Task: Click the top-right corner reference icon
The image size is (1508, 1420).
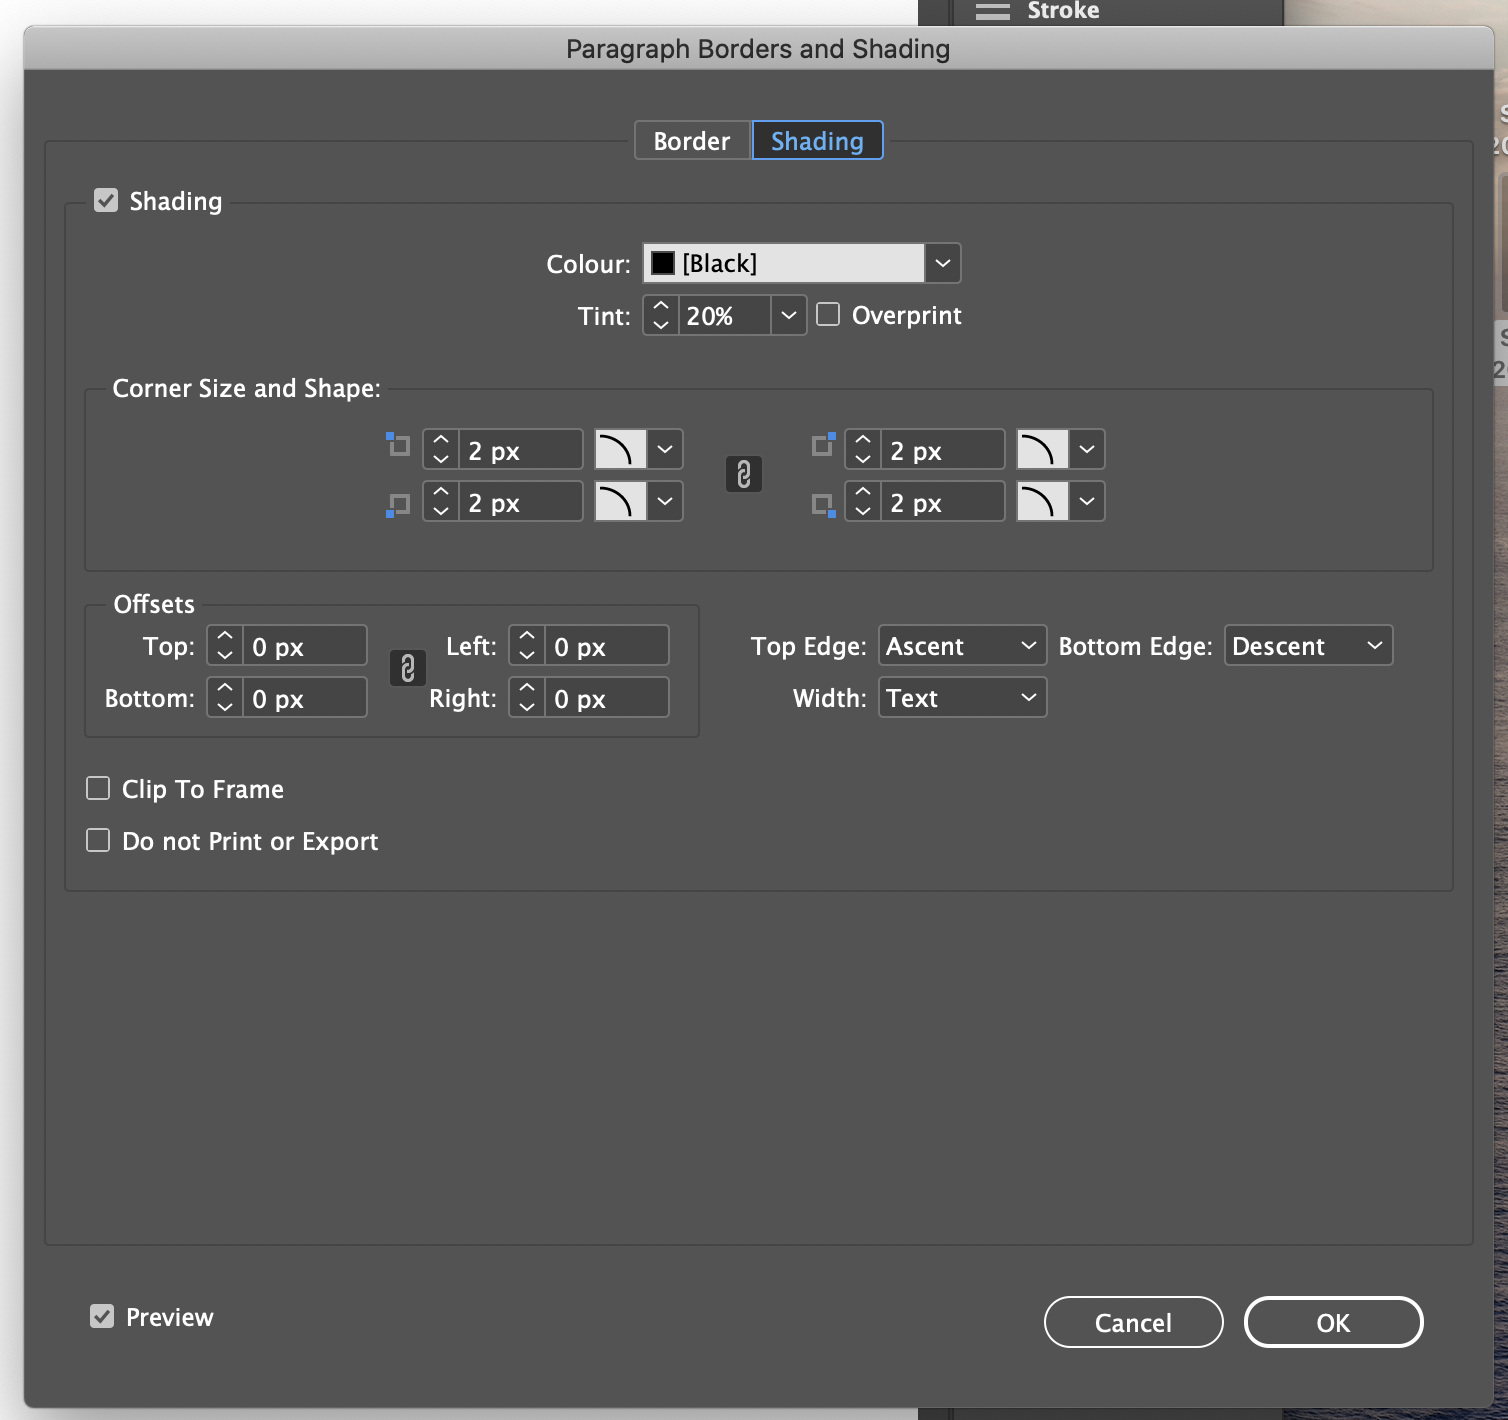Action: [822, 444]
